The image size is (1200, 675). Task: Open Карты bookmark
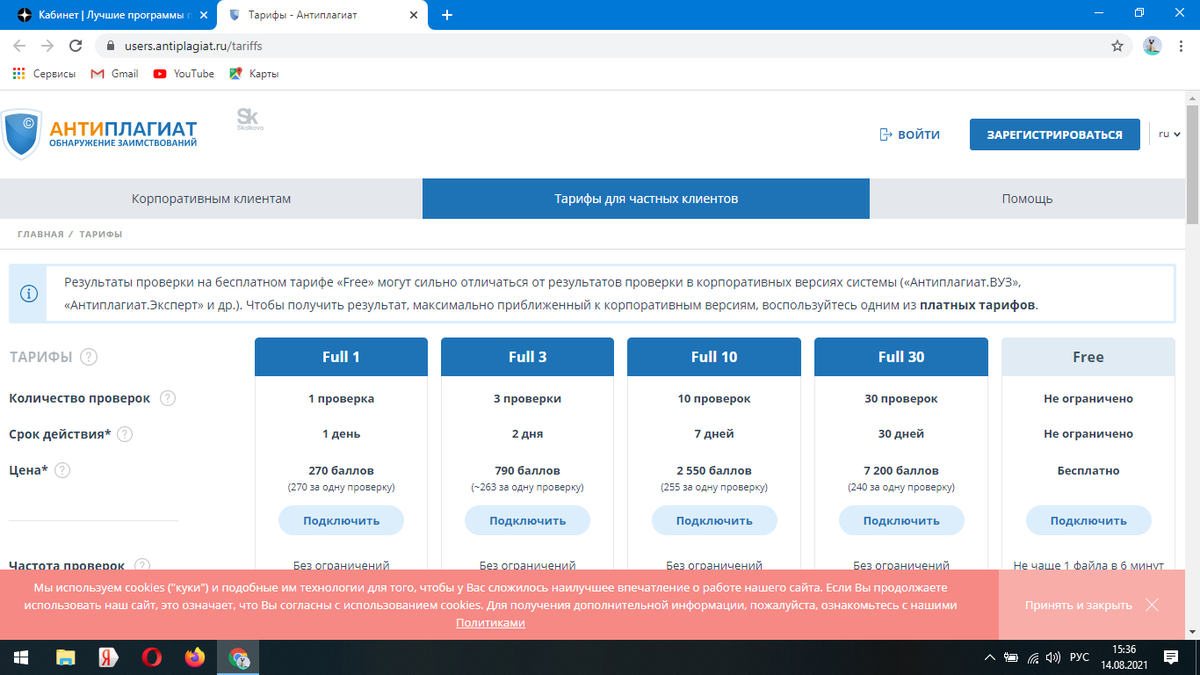point(254,74)
